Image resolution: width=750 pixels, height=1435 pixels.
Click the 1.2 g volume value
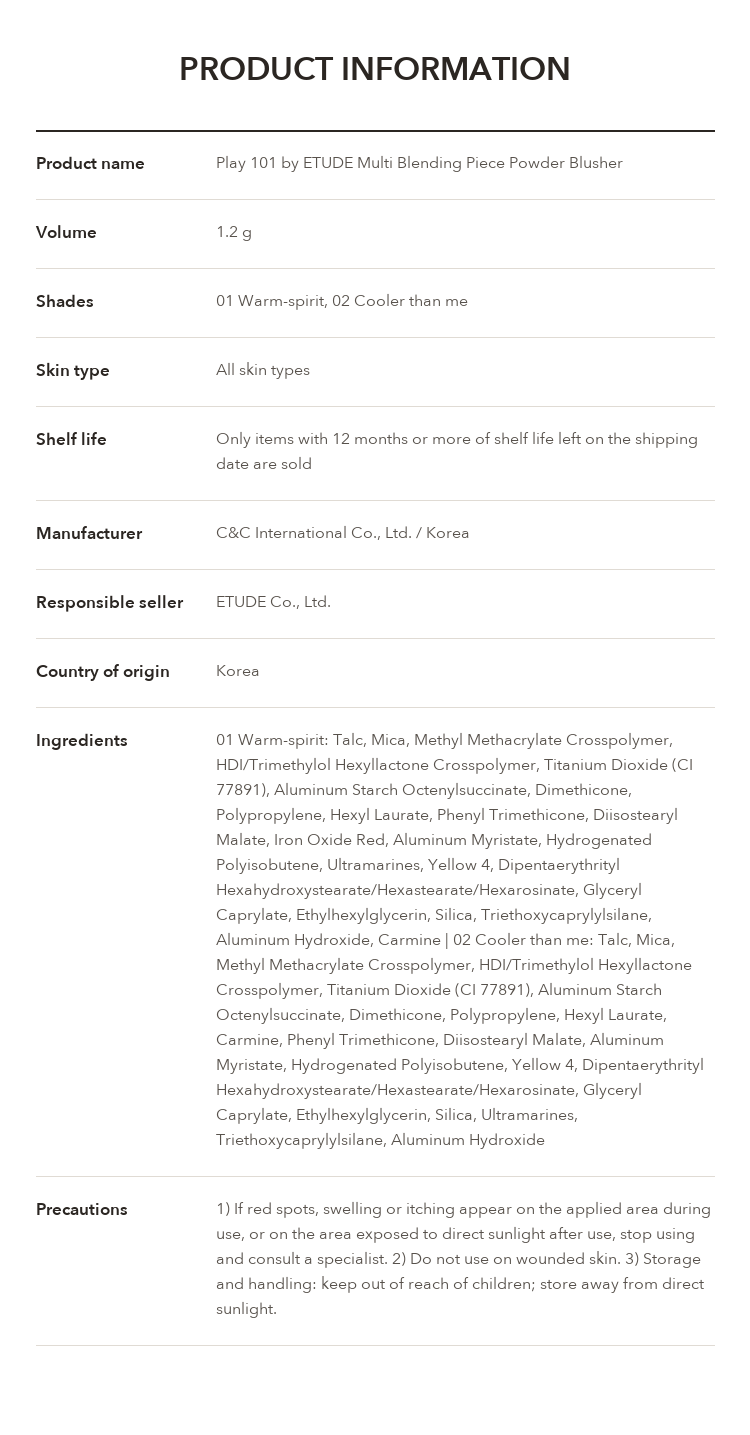coord(234,232)
